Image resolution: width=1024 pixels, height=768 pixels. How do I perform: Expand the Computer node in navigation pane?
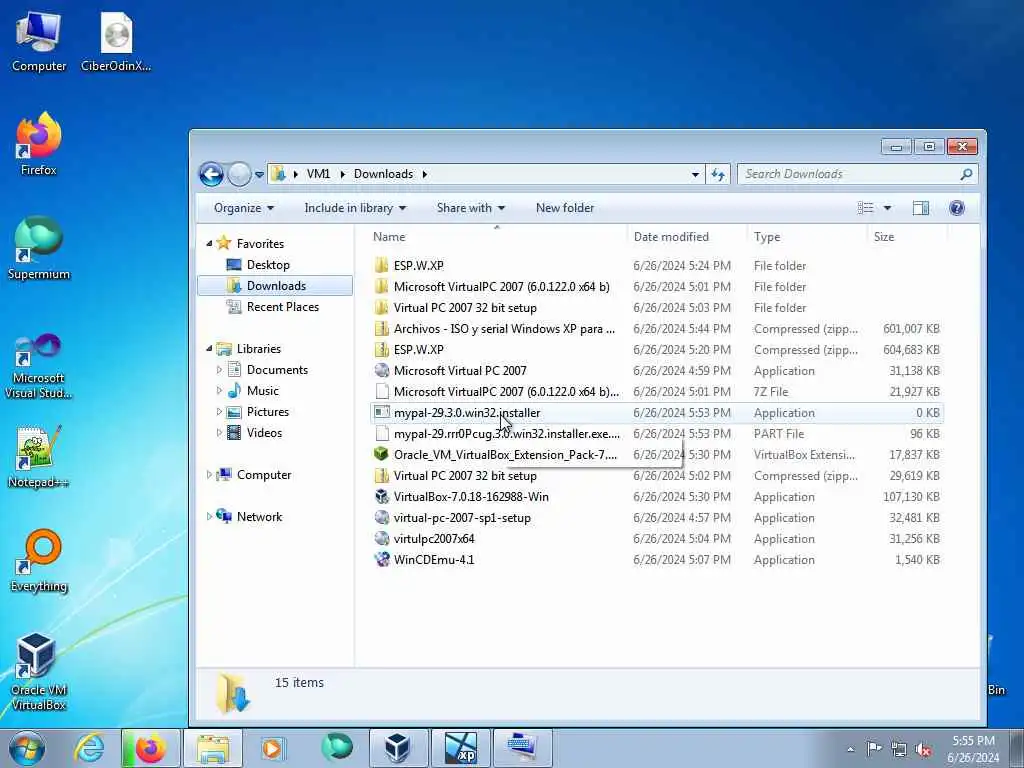pos(209,475)
